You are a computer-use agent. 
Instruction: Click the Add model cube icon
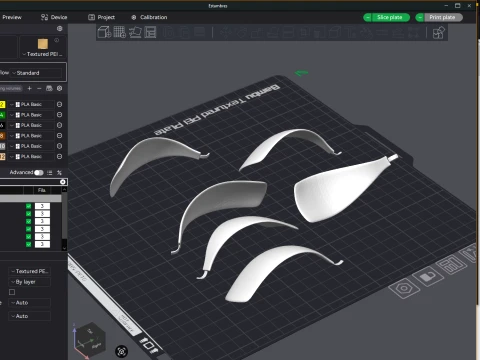click(104, 32)
